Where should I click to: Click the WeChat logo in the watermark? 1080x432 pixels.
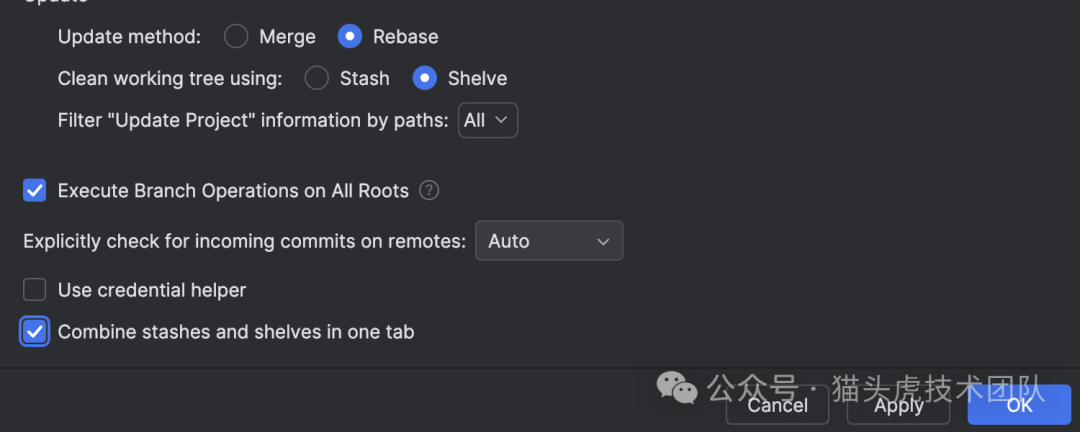click(675, 387)
